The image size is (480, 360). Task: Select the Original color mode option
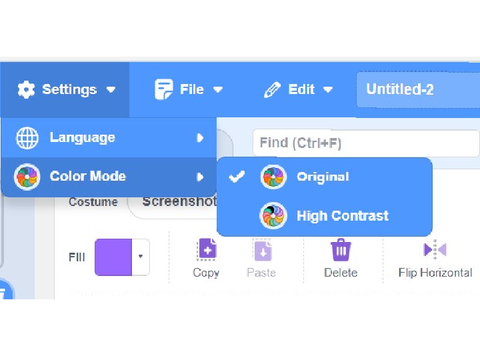(325, 177)
